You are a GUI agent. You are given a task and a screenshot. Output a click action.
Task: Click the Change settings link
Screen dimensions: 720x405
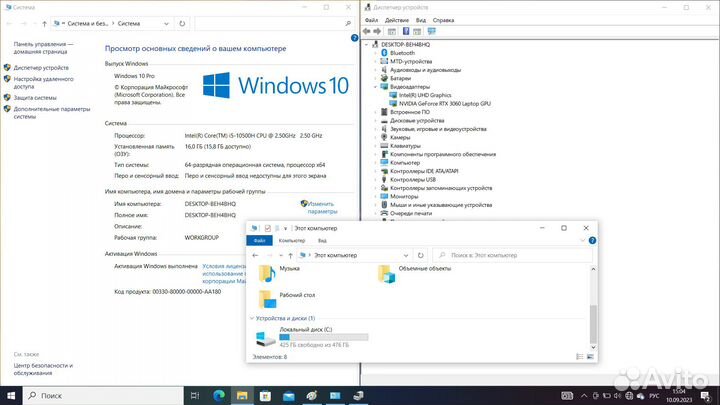[320, 207]
